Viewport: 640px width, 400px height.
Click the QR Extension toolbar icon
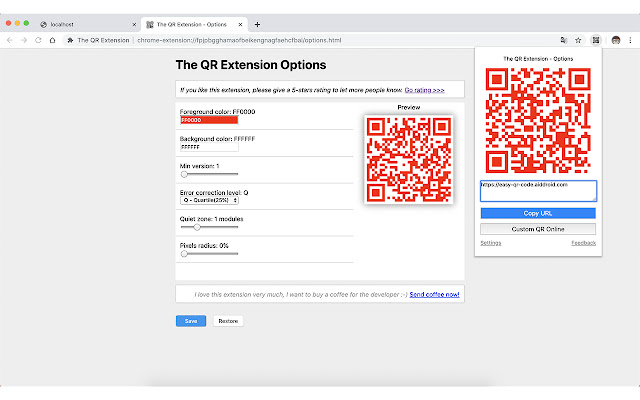pyautogui.click(x=596, y=40)
